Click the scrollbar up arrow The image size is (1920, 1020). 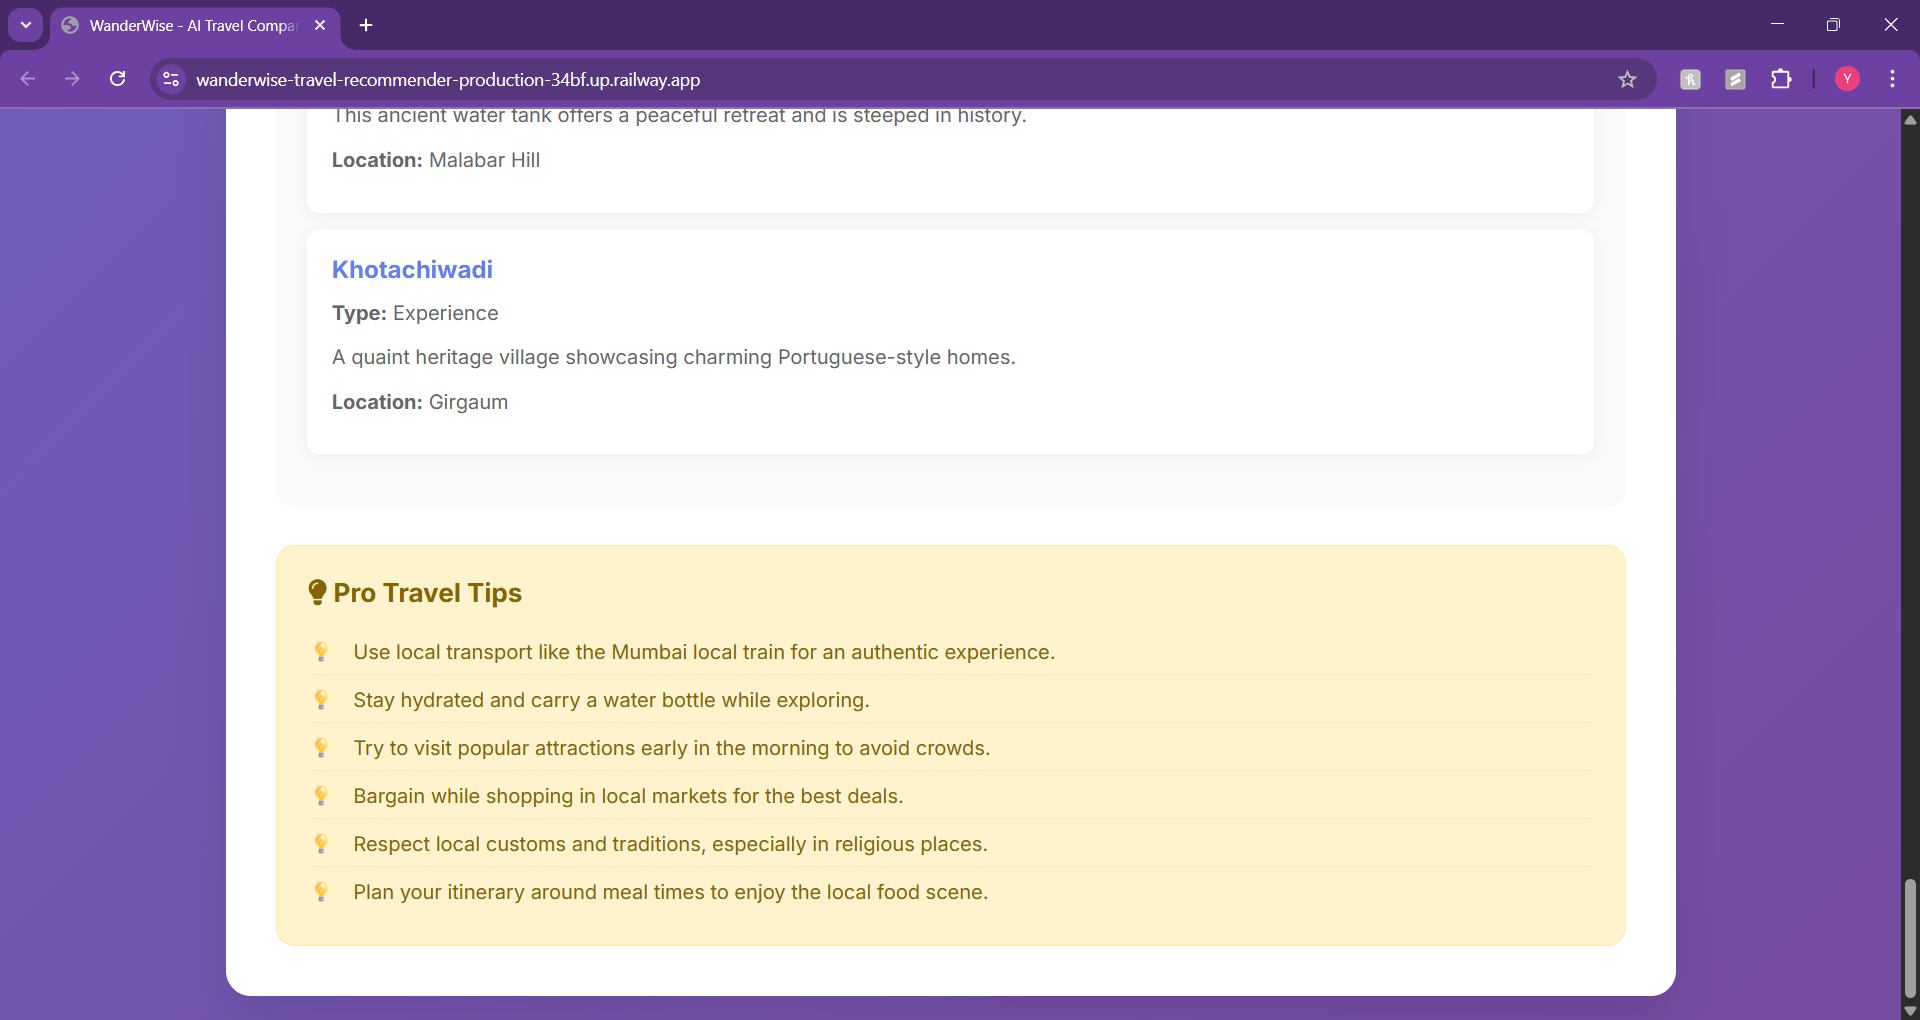point(1910,119)
